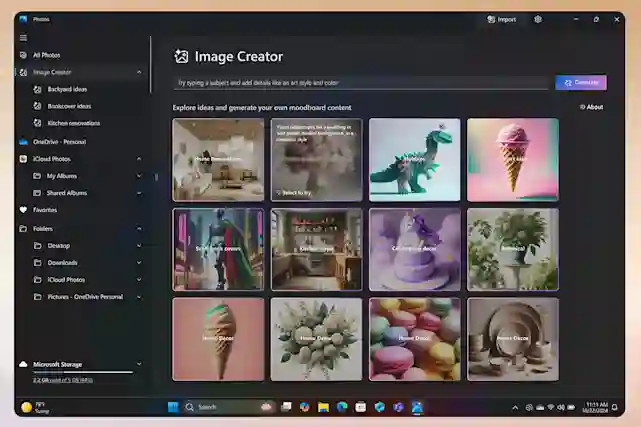Click the Photos app taskbar icon

(417, 407)
